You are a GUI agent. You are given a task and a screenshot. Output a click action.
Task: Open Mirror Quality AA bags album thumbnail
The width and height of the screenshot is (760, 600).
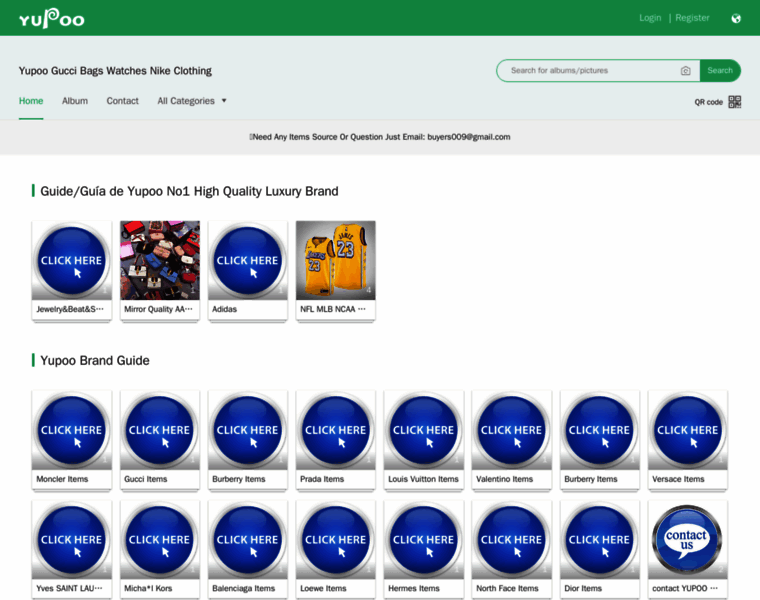pos(160,261)
